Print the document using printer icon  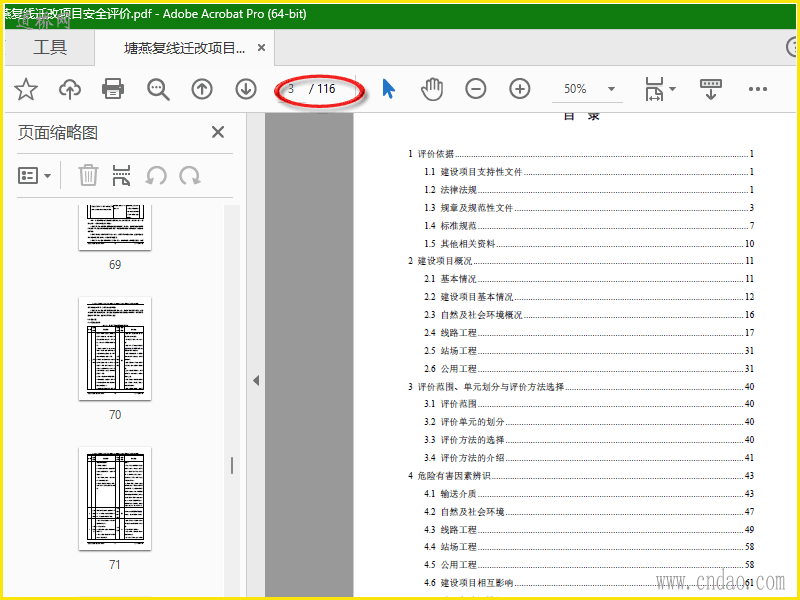click(x=113, y=89)
